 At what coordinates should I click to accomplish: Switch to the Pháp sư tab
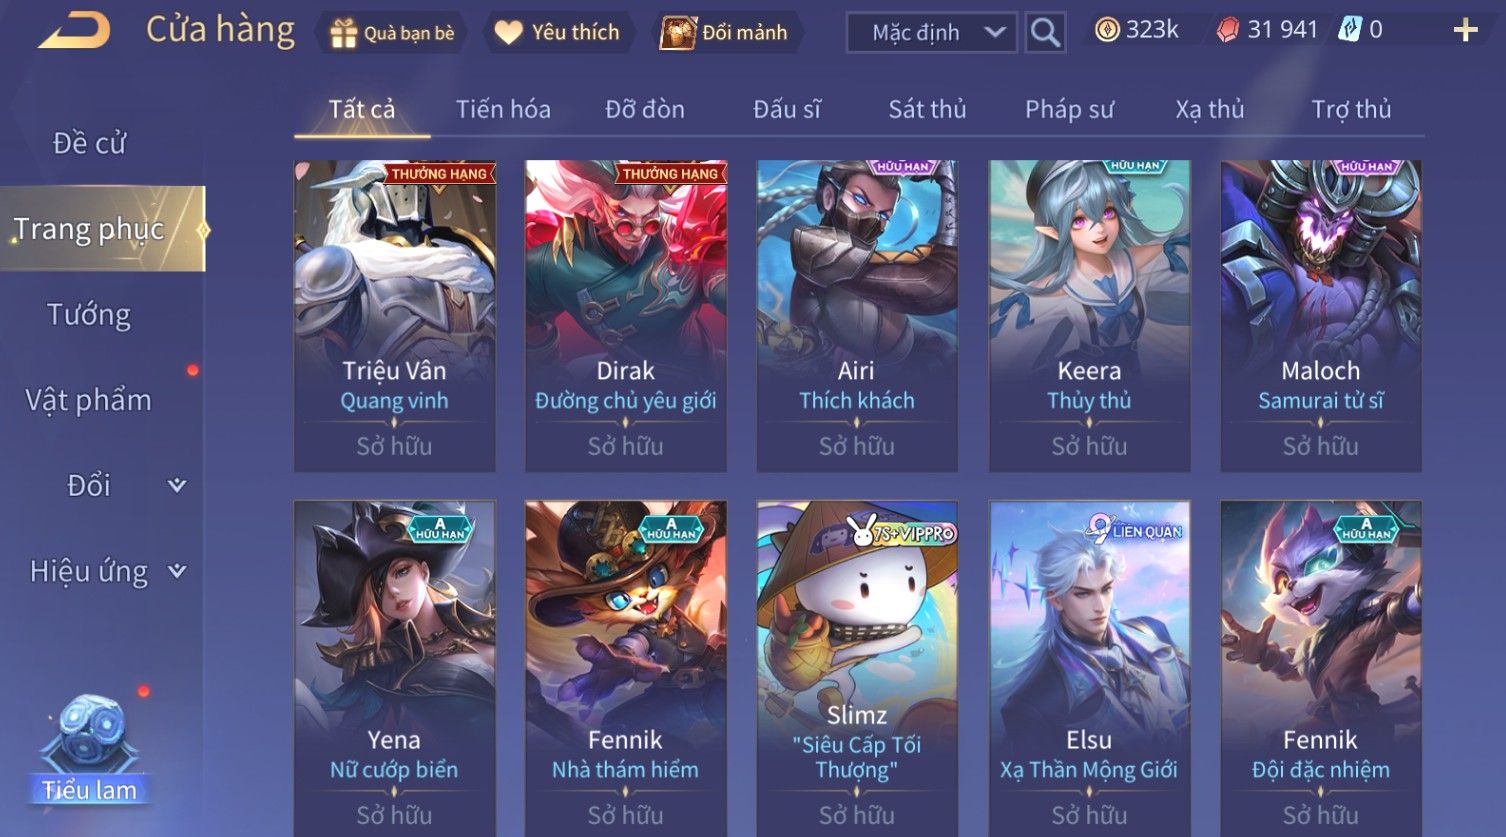(1069, 109)
